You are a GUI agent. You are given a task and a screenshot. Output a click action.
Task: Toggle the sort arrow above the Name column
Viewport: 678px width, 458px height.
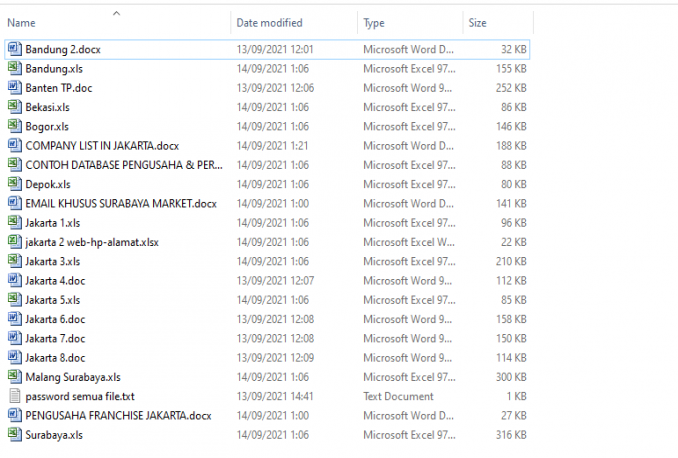click(117, 13)
